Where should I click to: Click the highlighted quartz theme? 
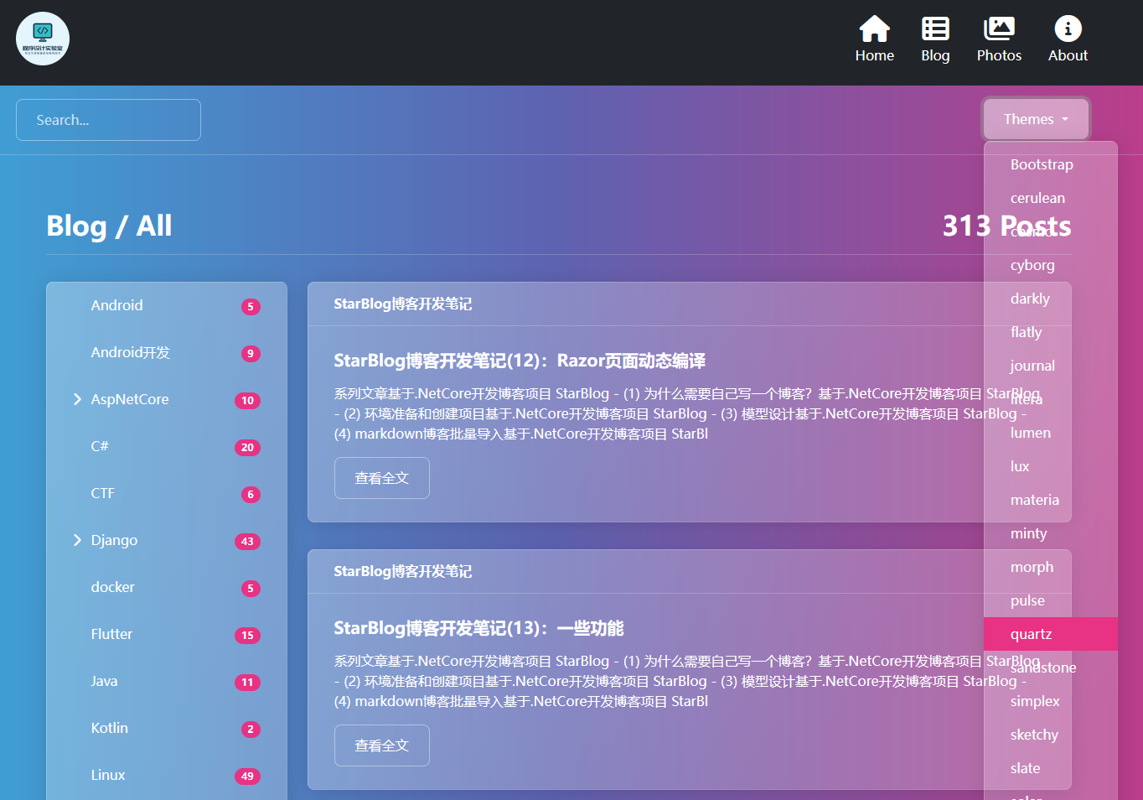(x=1050, y=634)
